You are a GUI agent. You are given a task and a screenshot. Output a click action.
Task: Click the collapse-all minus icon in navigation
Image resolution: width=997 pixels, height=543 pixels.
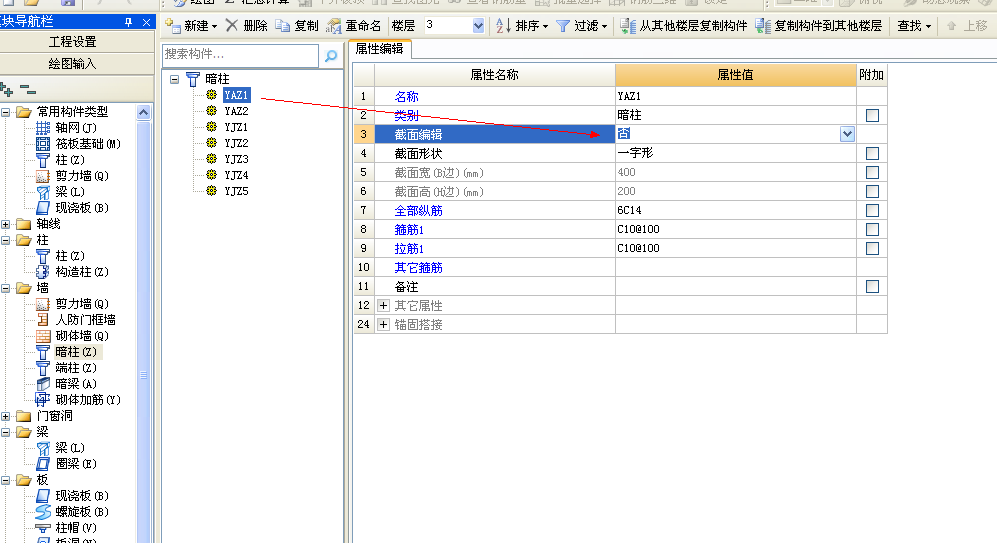click(27, 89)
